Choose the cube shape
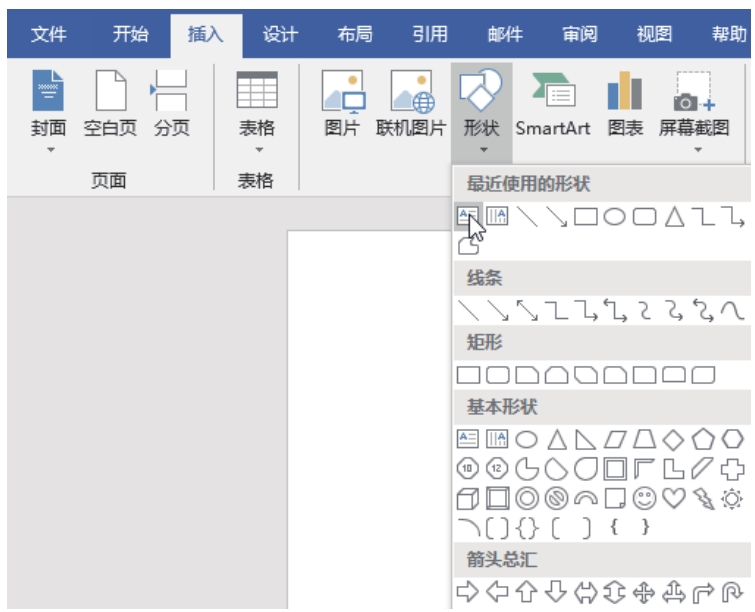This screenshot has width=755, height=612. click(x=468, y=498)
